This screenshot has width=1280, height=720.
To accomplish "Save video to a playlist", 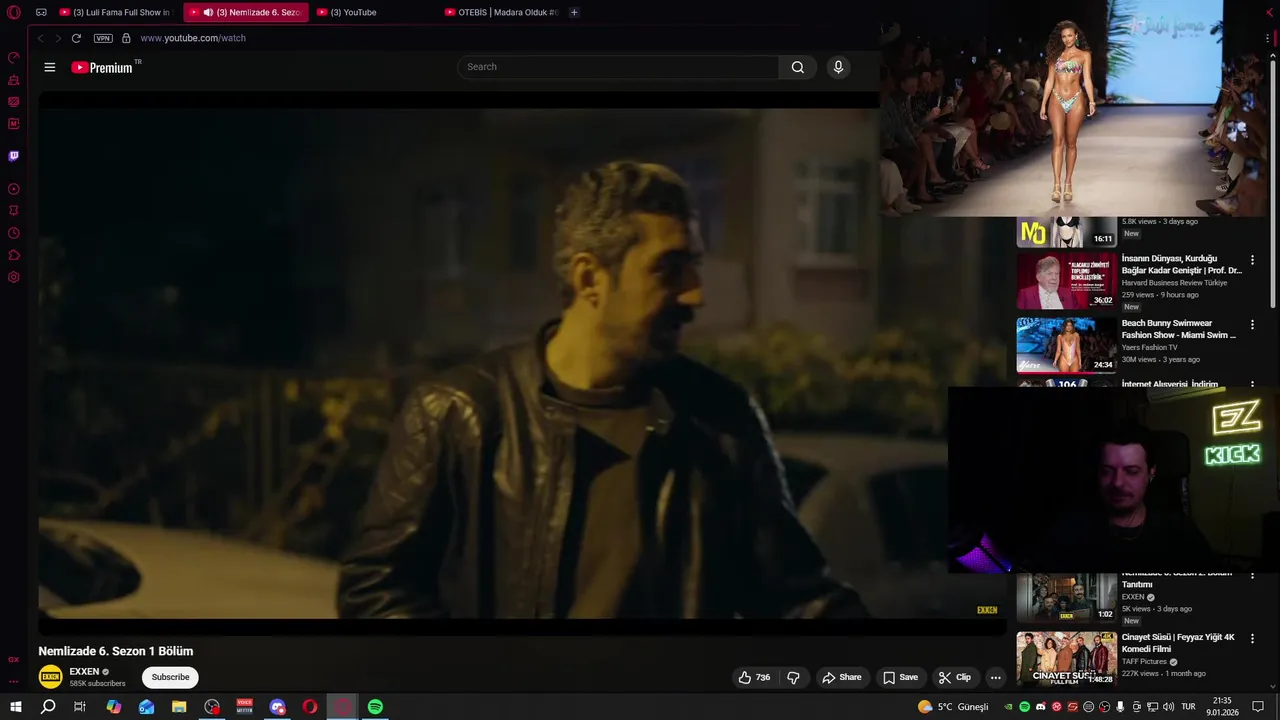I will click(900, 677).
